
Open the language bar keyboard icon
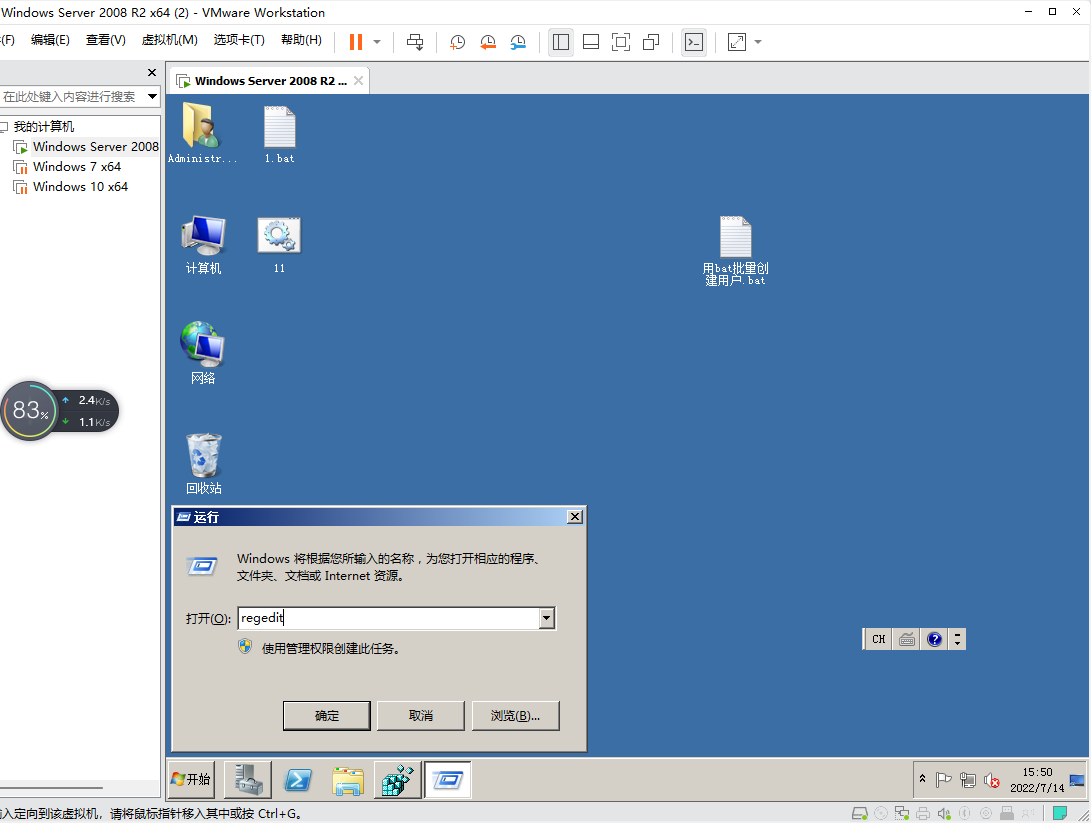pyautogui.click(x=907, y=639)
